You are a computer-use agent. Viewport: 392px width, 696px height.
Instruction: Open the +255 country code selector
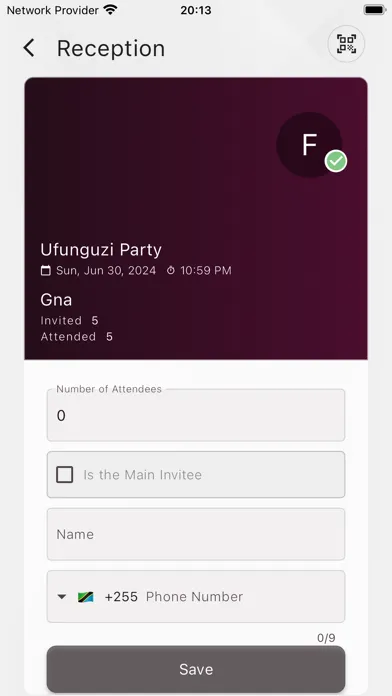(121, 597)
